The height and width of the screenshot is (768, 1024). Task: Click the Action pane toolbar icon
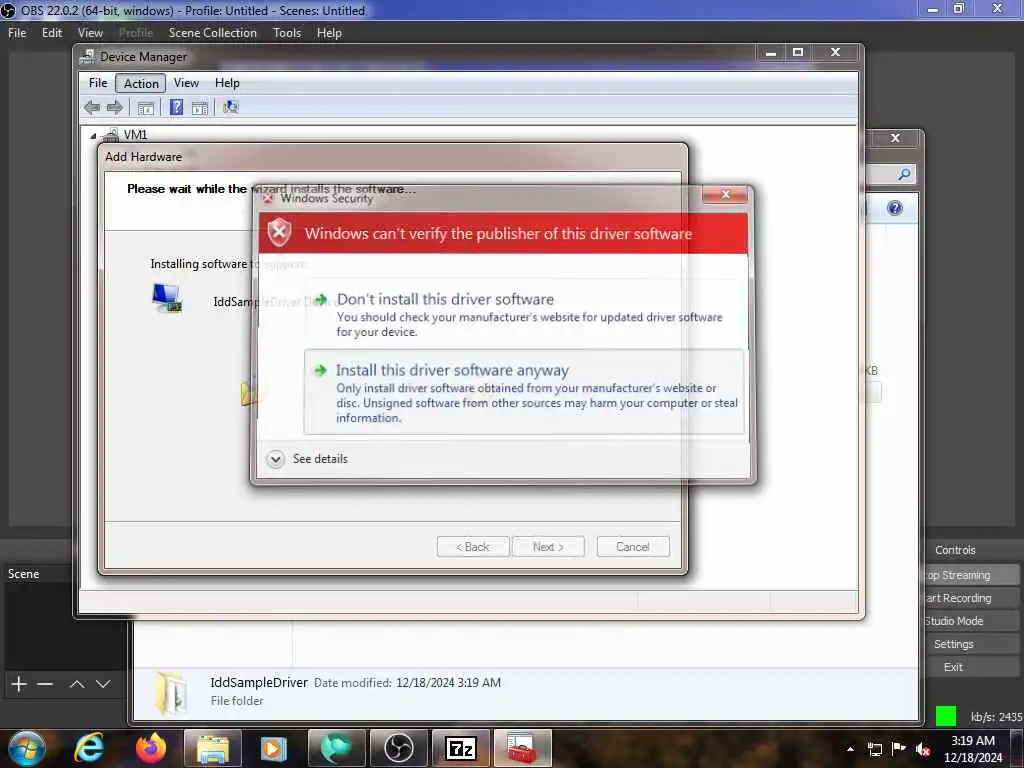200,108
